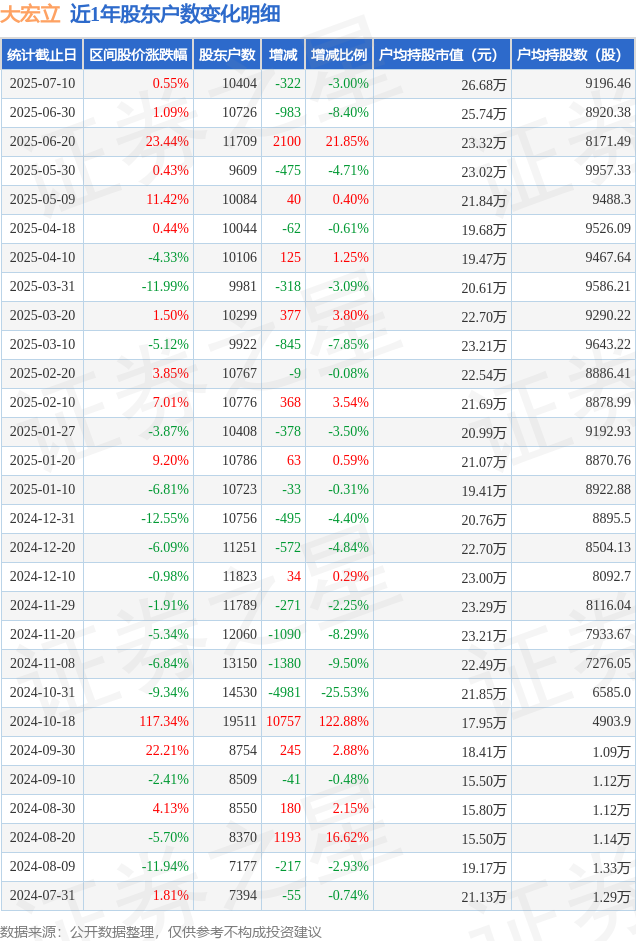Select the 户均持股市值（元） header
Viewport: 636px width, 941px height.
tap(442, 55)
